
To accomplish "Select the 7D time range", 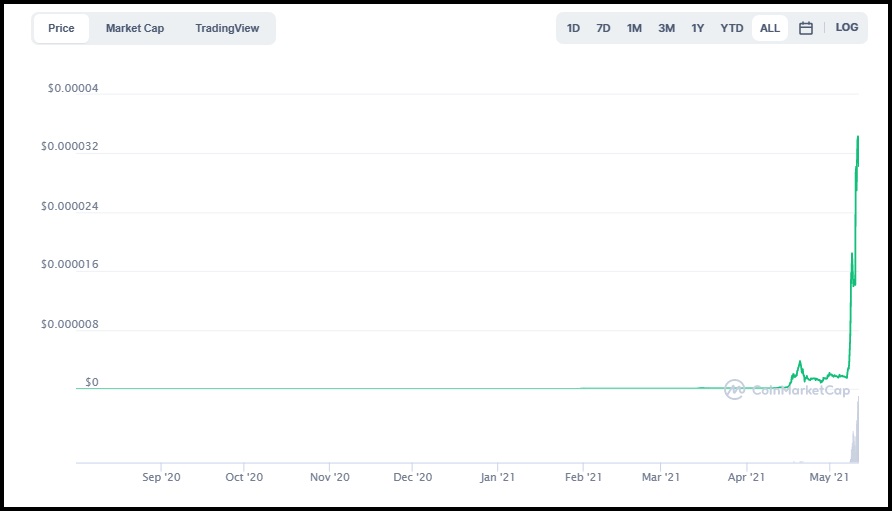I will [603, 28].
